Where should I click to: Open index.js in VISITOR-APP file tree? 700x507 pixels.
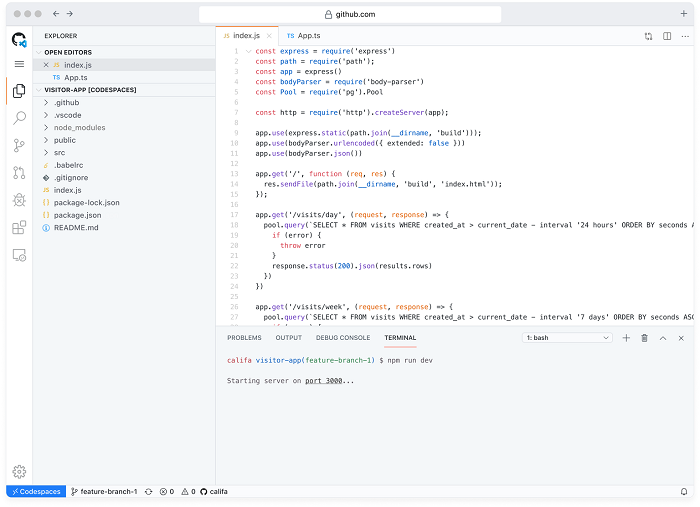coord(124,190)
